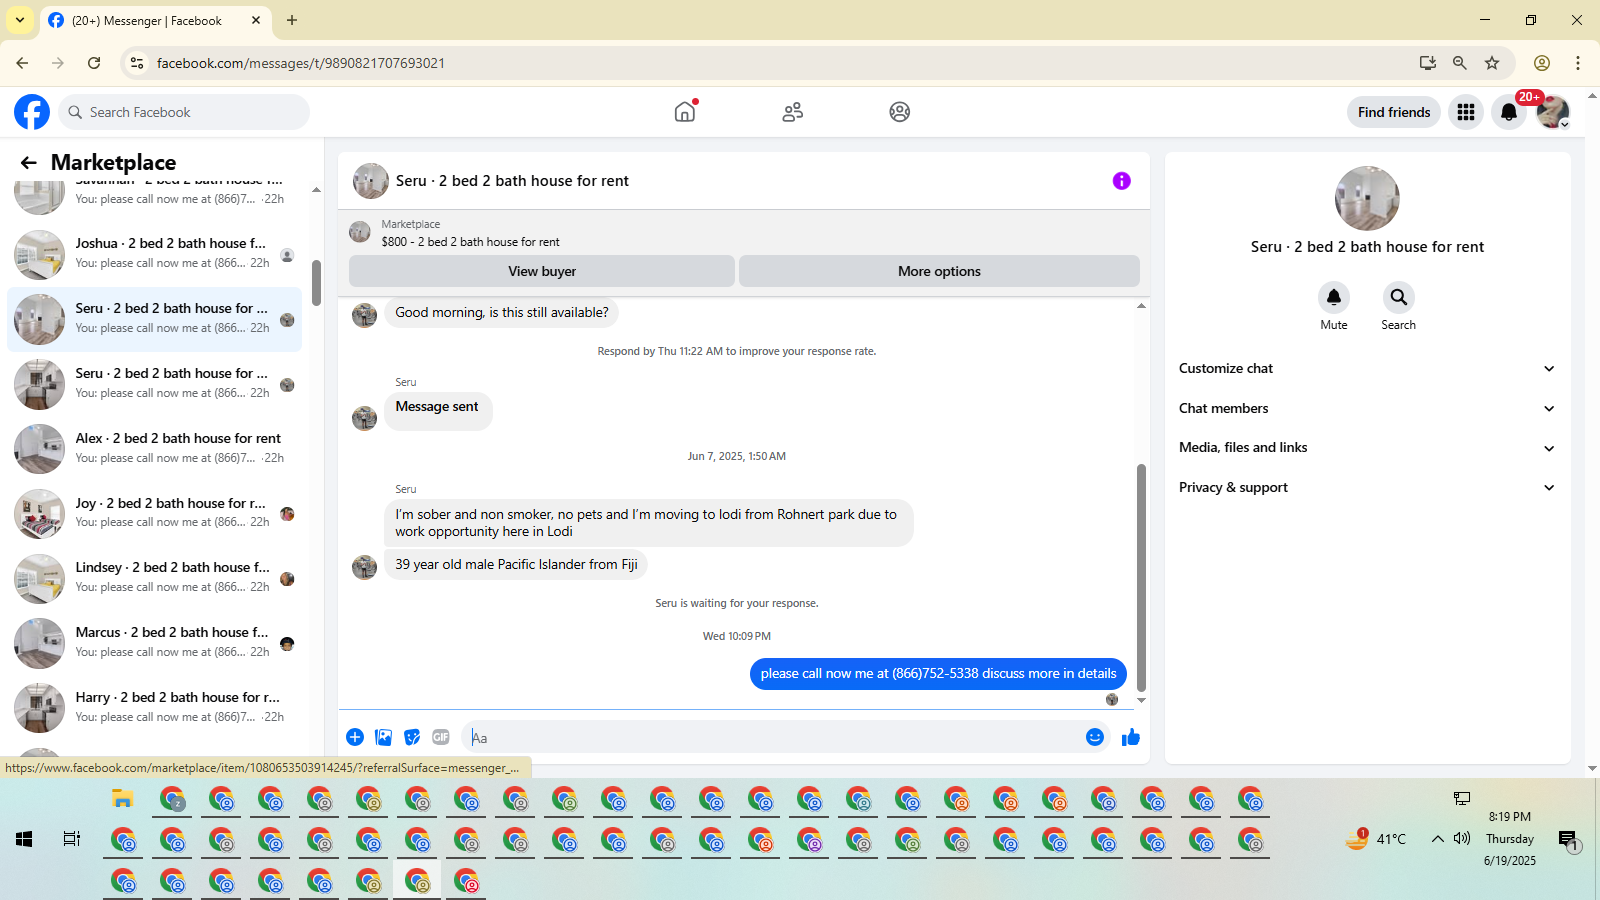Click the Search Facebook field
This screenshot has width=1600, height=900.
click(x=184, y=112)
